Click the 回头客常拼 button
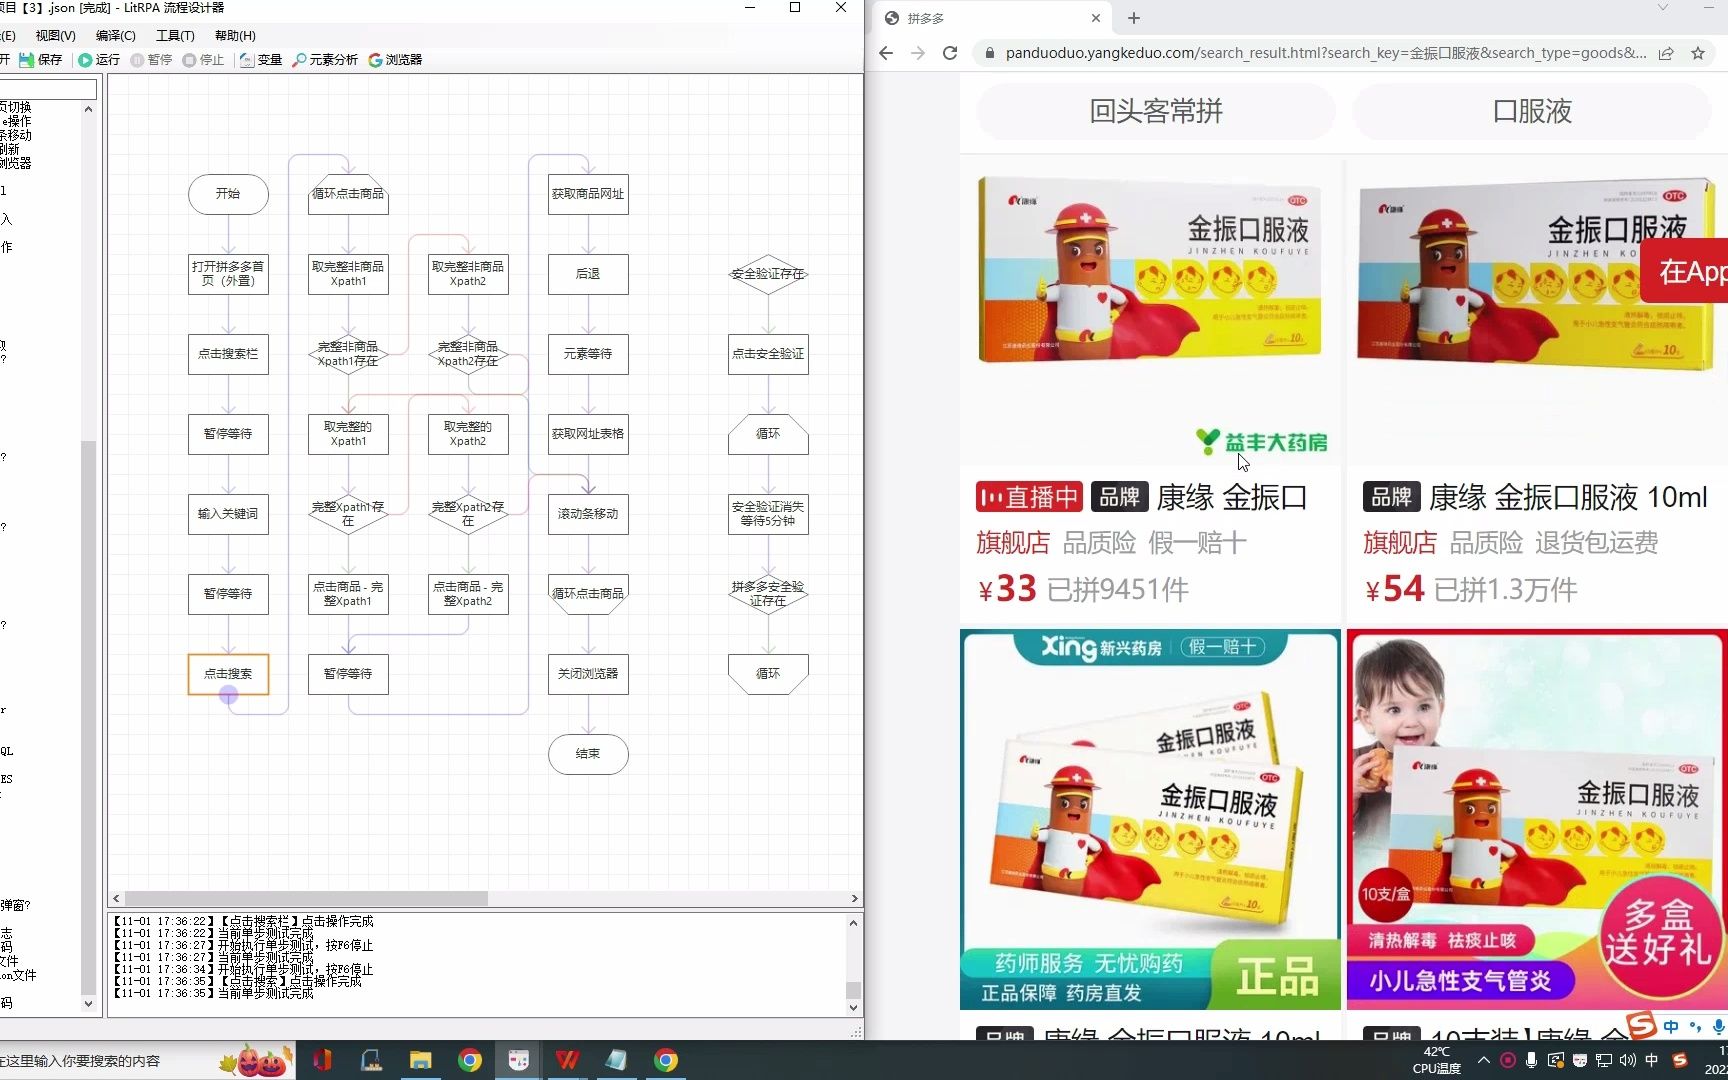 1155,111
